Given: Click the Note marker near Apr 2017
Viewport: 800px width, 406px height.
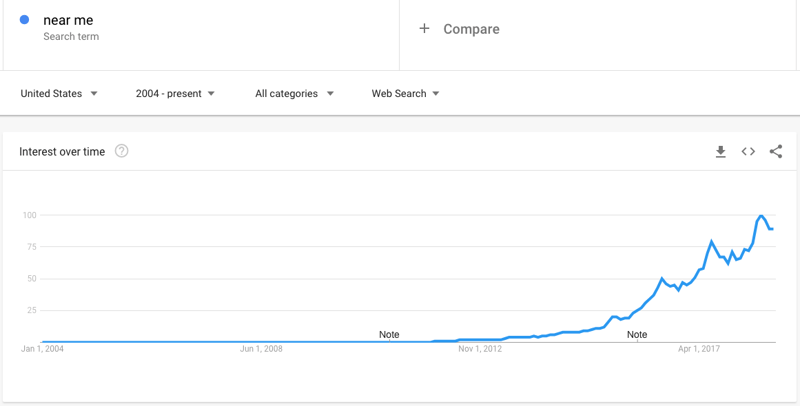Looking at the screenshot, I should coord(637,335).
